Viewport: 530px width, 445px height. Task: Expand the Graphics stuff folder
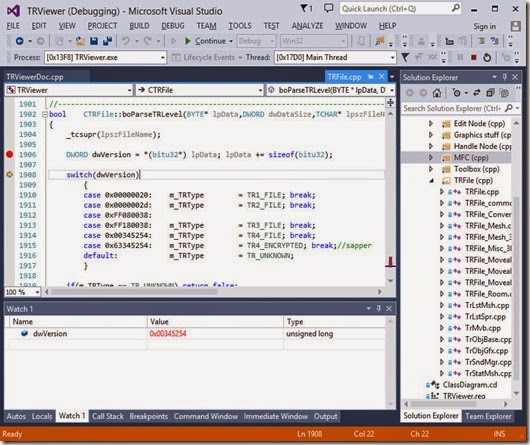[x=431, y=135]
